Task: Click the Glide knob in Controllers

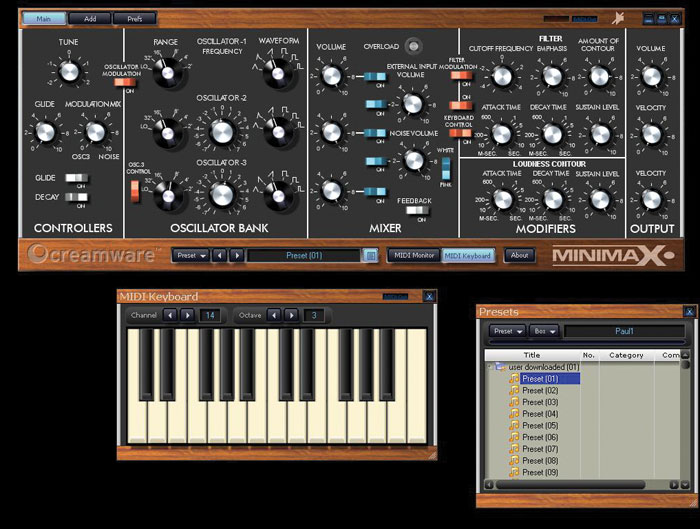Action: (45, 132)
